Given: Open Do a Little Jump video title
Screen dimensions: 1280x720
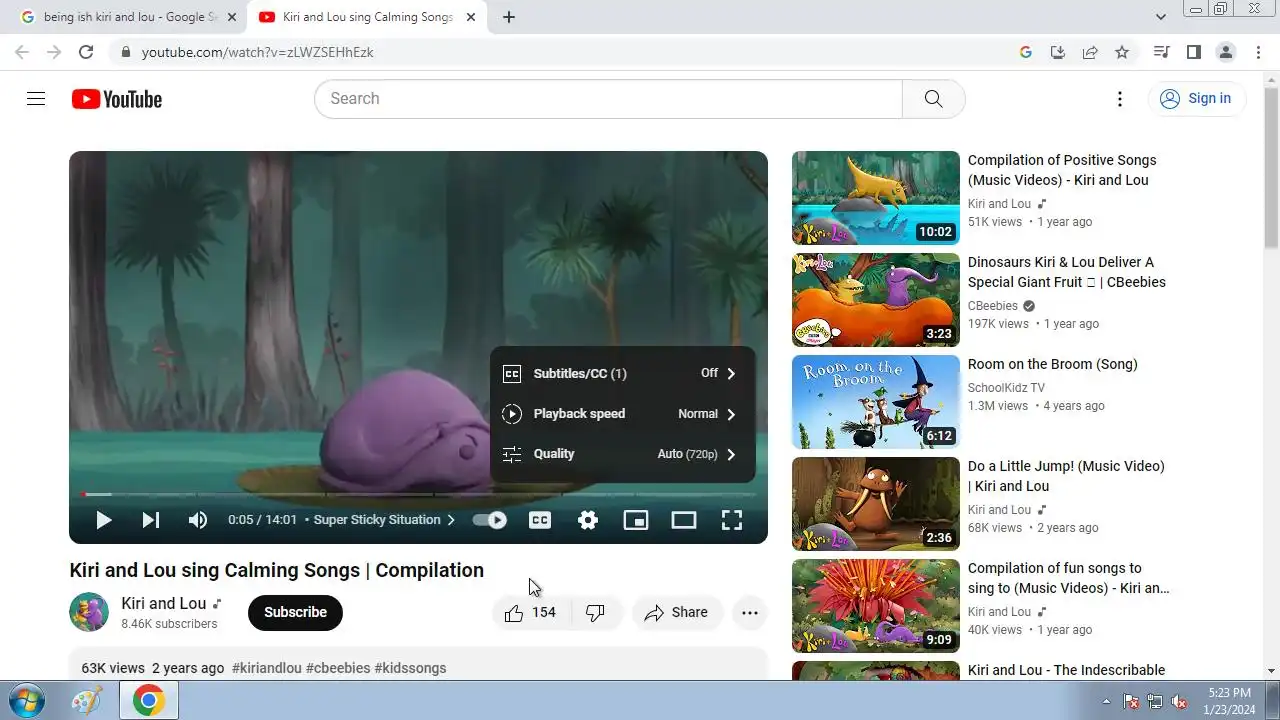Looking at the screenshot, I should 1066,476.
